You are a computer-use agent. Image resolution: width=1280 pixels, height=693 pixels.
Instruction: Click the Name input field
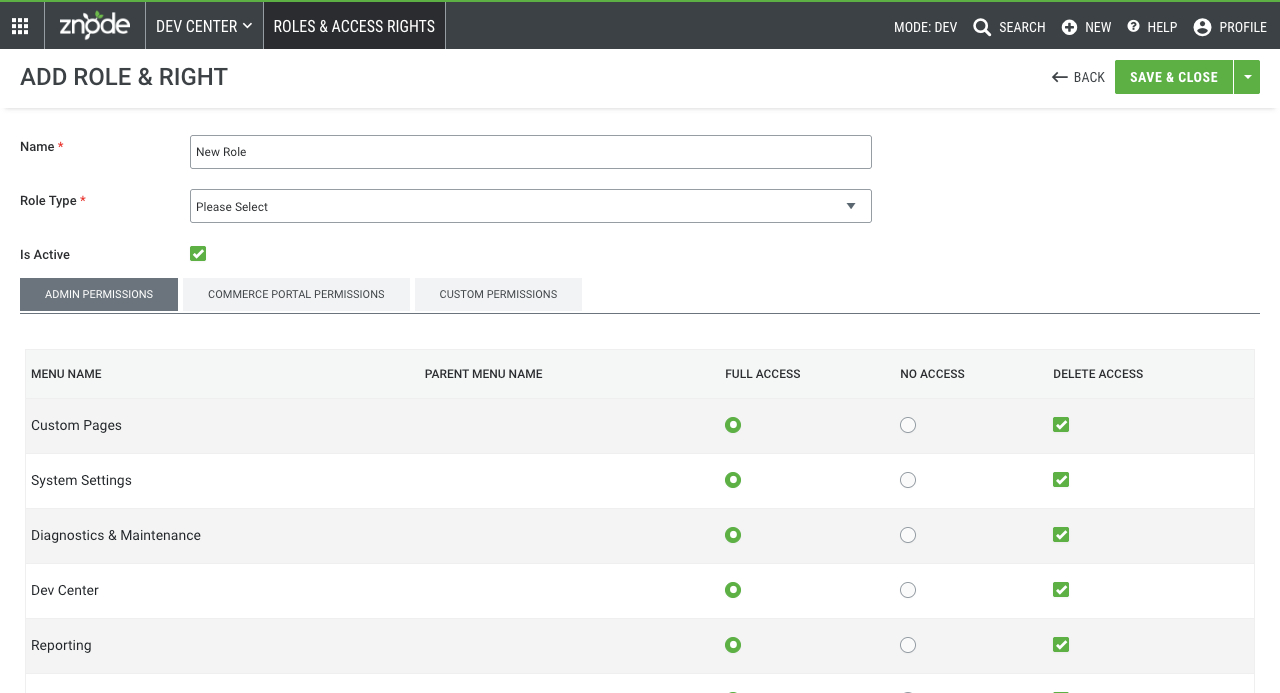click(531, 152)
